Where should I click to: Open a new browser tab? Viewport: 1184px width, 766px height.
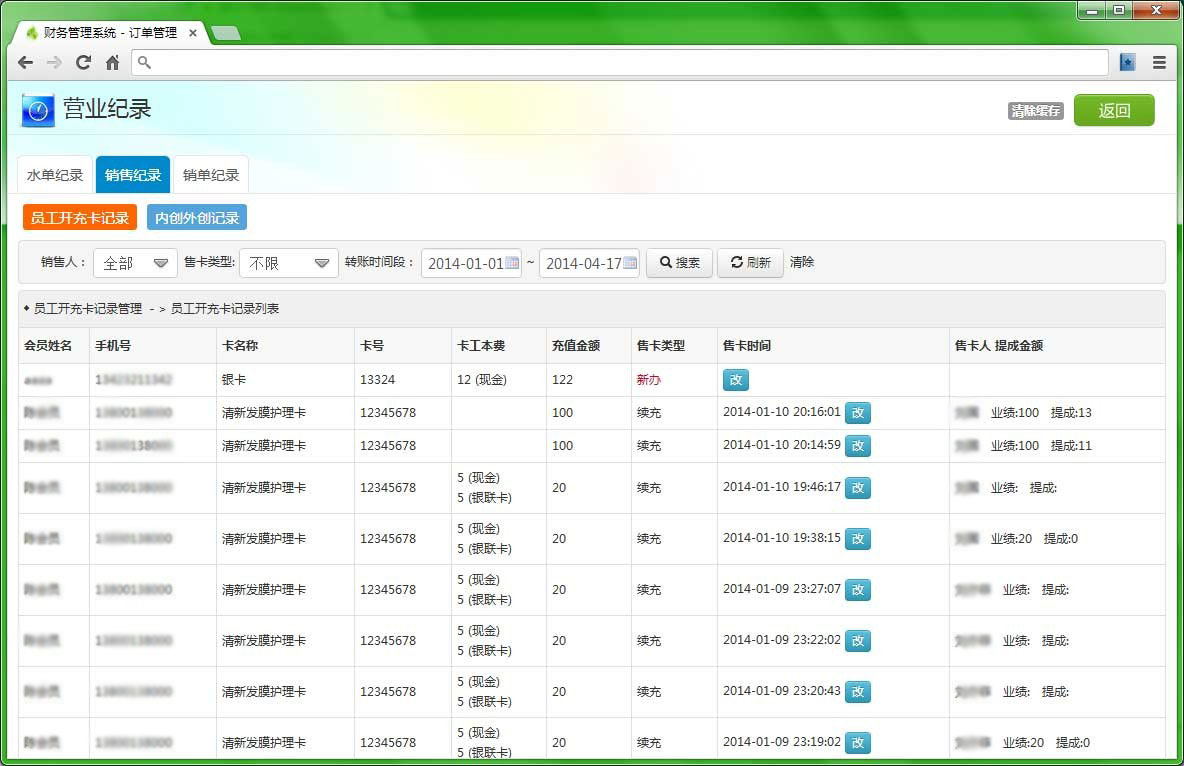(226, 33)
